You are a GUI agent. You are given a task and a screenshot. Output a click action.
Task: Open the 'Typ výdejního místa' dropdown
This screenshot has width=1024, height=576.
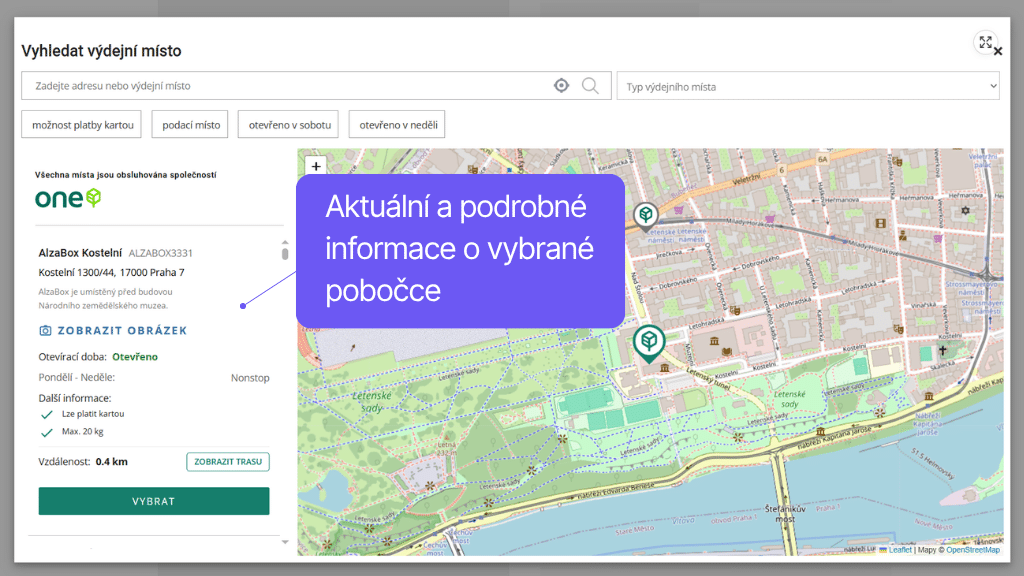click(x=808, y=85)
